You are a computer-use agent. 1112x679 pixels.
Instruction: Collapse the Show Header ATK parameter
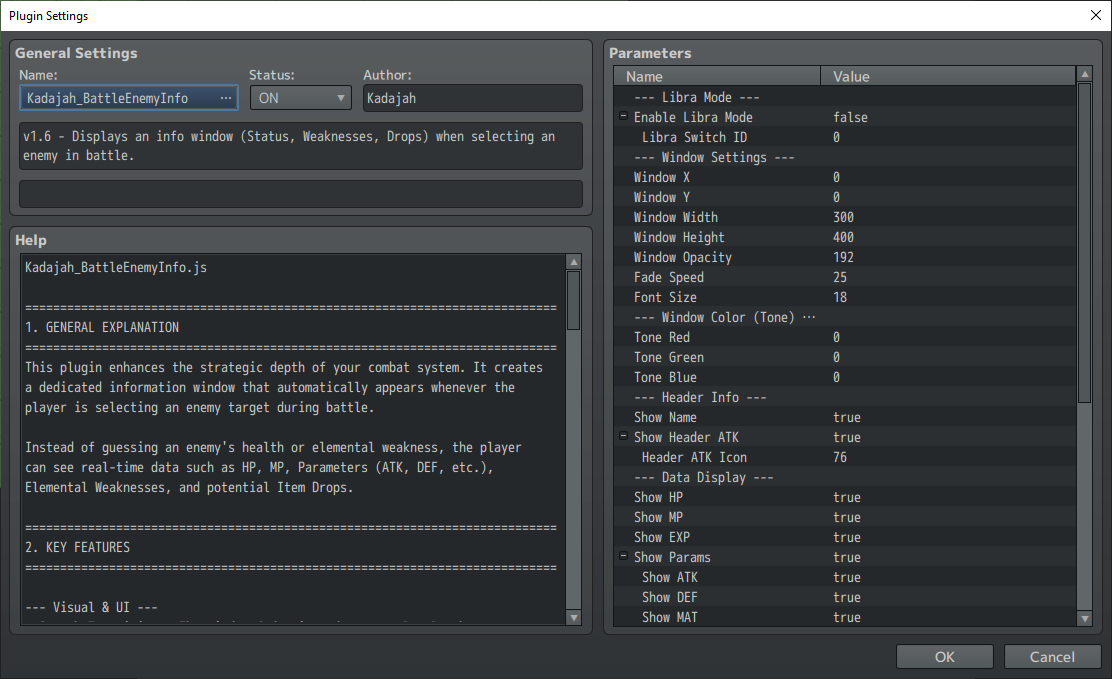coord(623,436)
